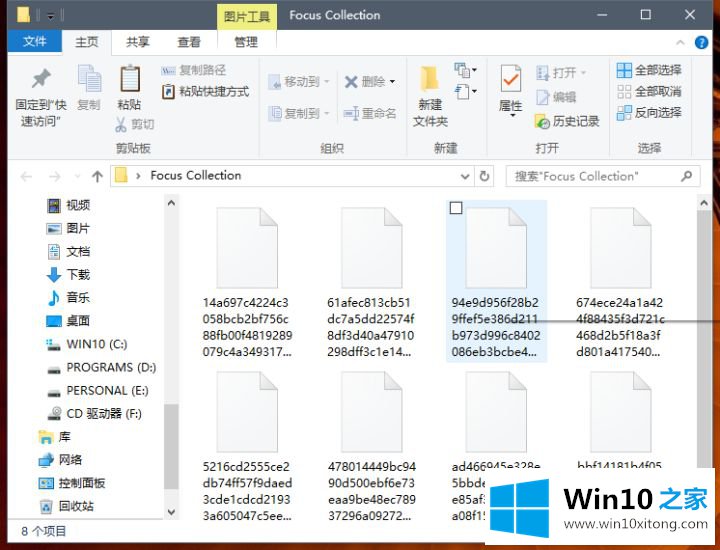720x550 pixels.
Task: Select file 14a697c4224c3
Action: click(247, 282)
